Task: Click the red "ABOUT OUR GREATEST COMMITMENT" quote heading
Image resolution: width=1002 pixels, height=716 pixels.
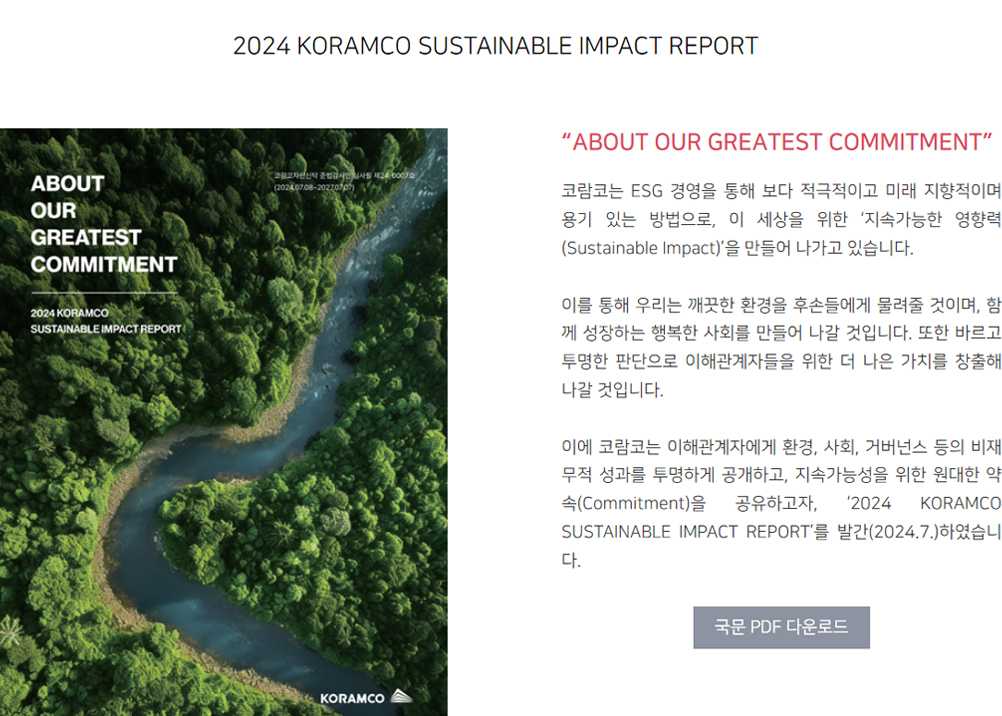Action: 776,142
